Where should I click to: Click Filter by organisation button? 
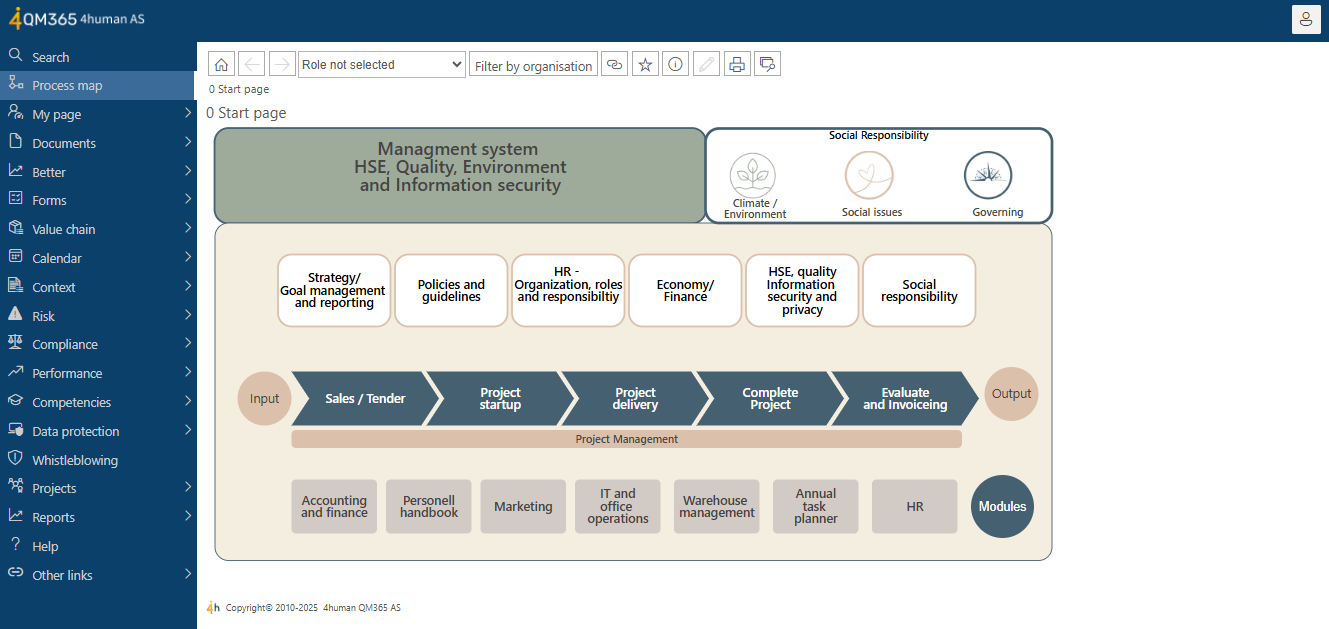[x=533, y=65]
